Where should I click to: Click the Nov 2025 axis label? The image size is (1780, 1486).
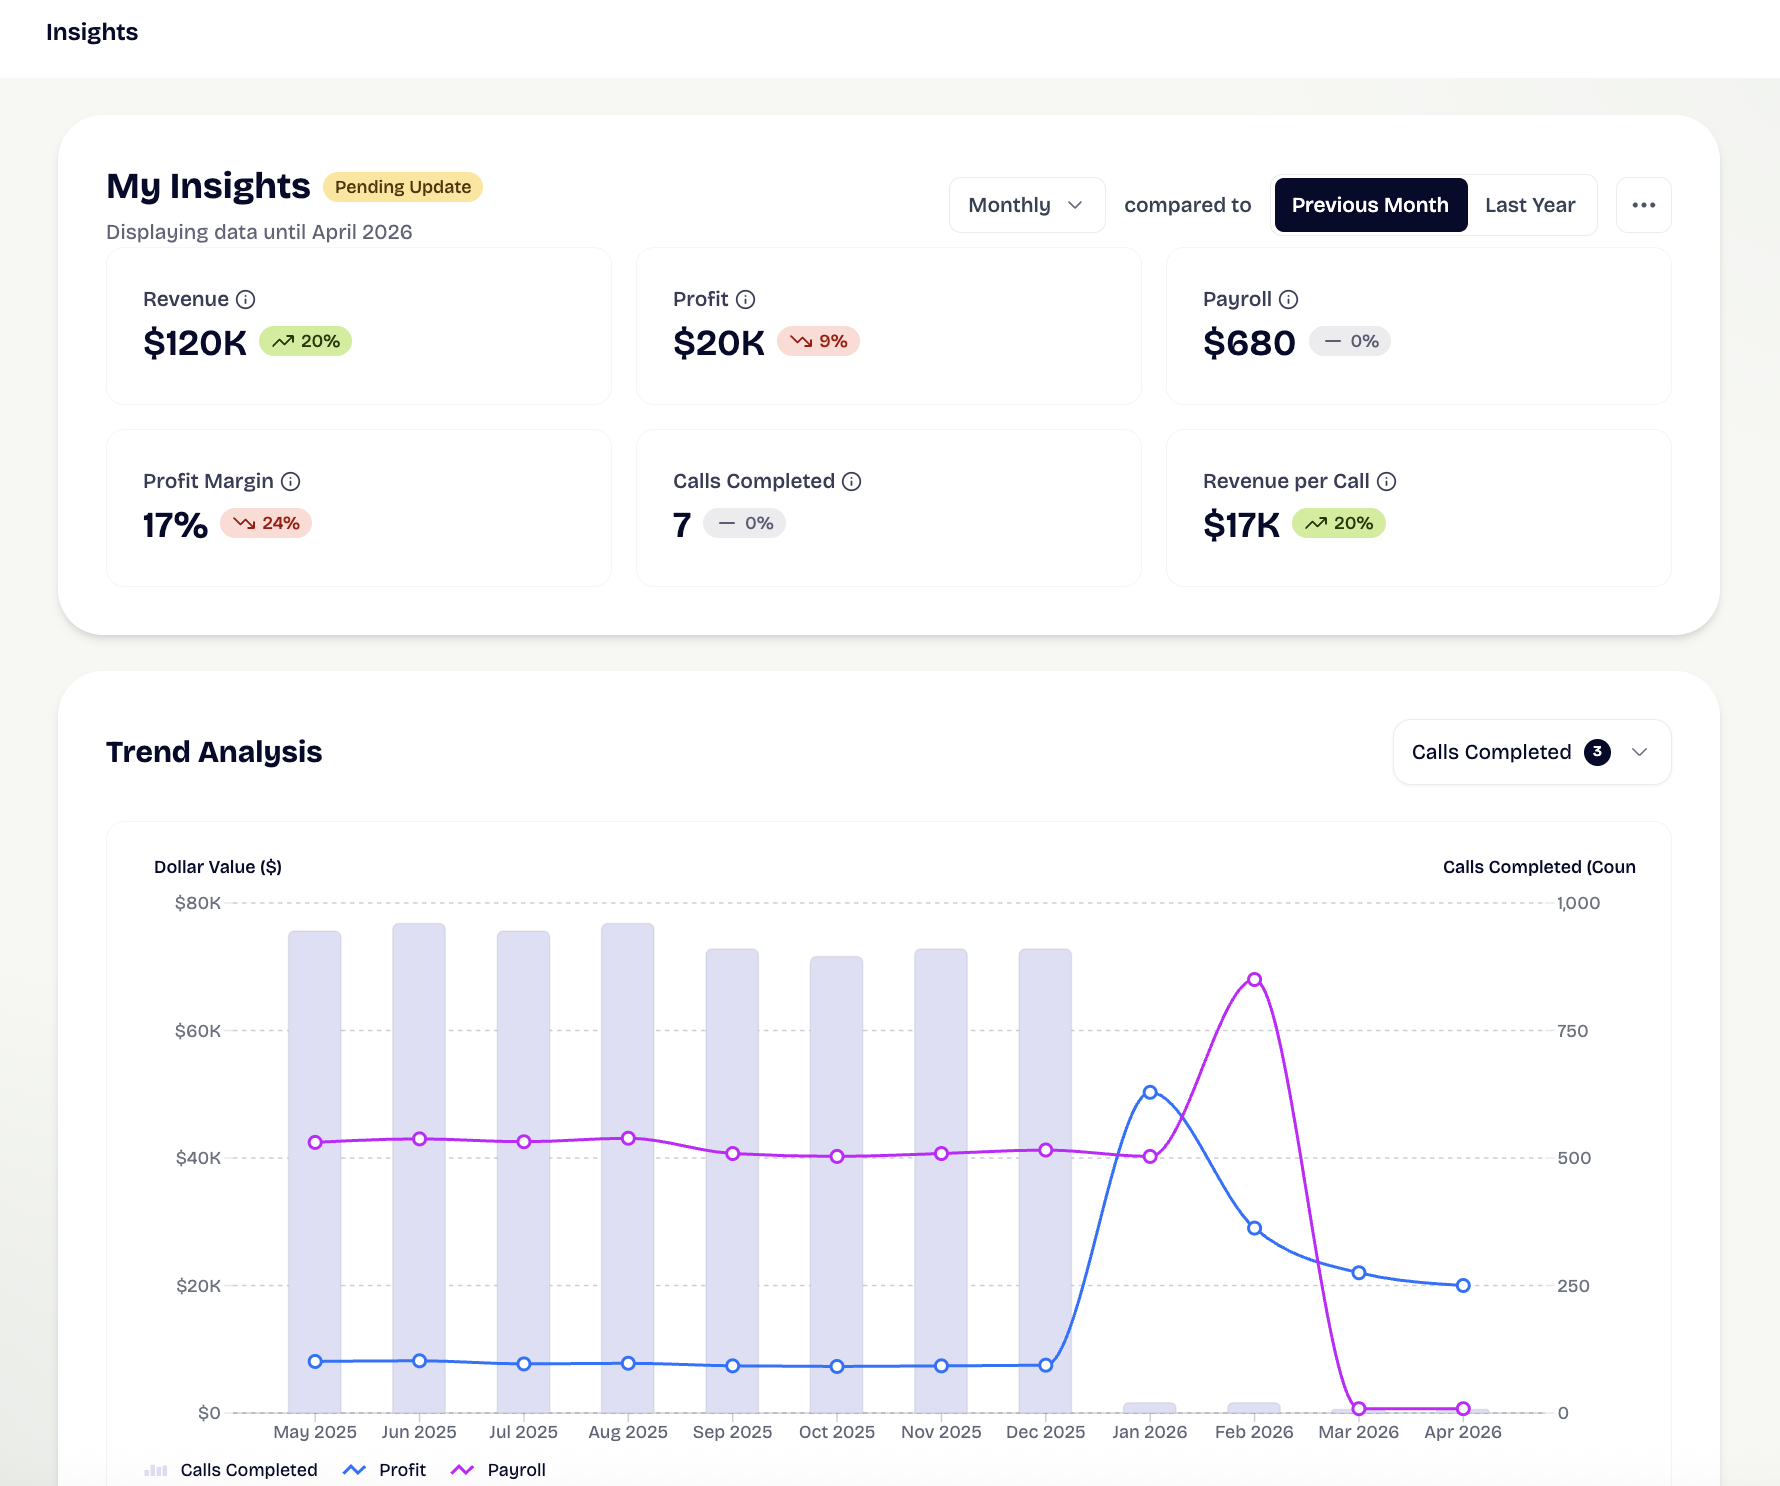click(941, 1432)
